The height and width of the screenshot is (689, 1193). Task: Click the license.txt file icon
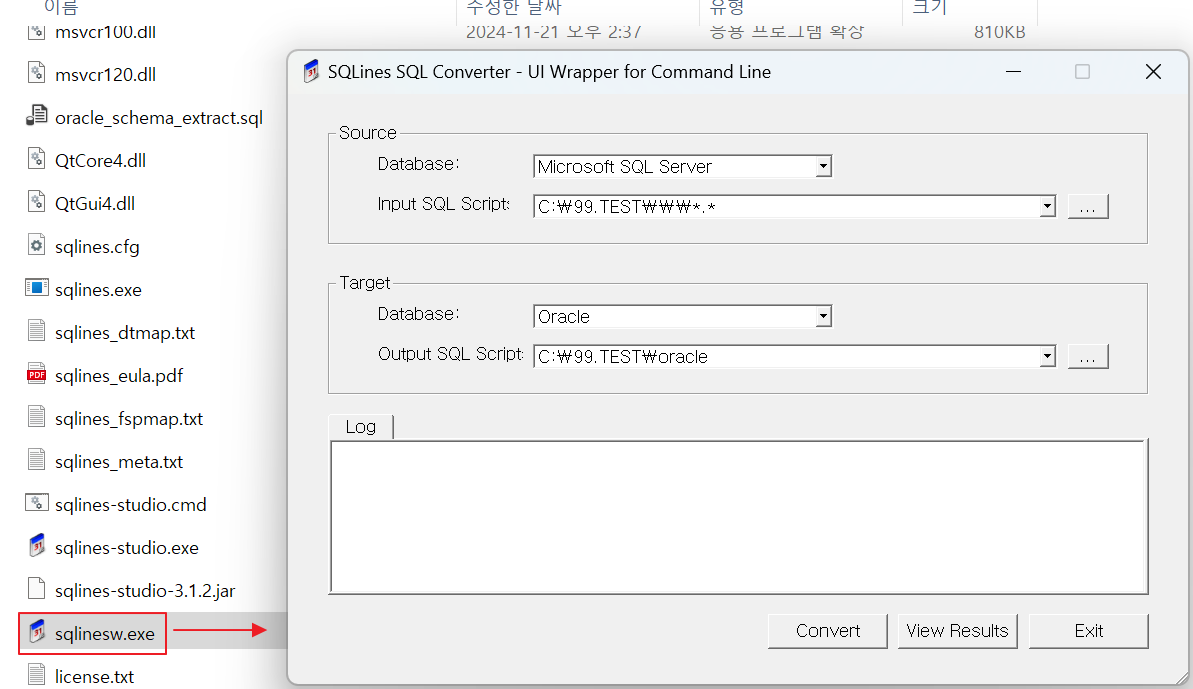point(37,675)
